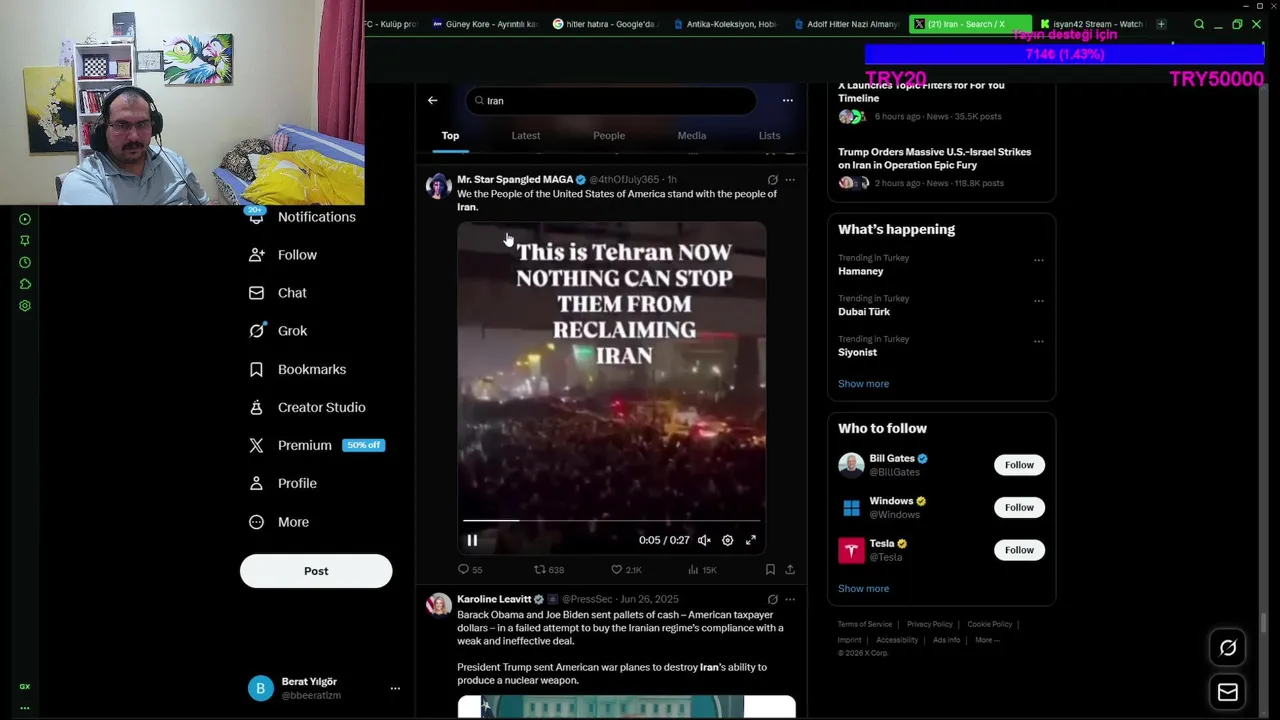Click the Follow sidebar icon
1280x720 pixels.
[x=257, y=255]
